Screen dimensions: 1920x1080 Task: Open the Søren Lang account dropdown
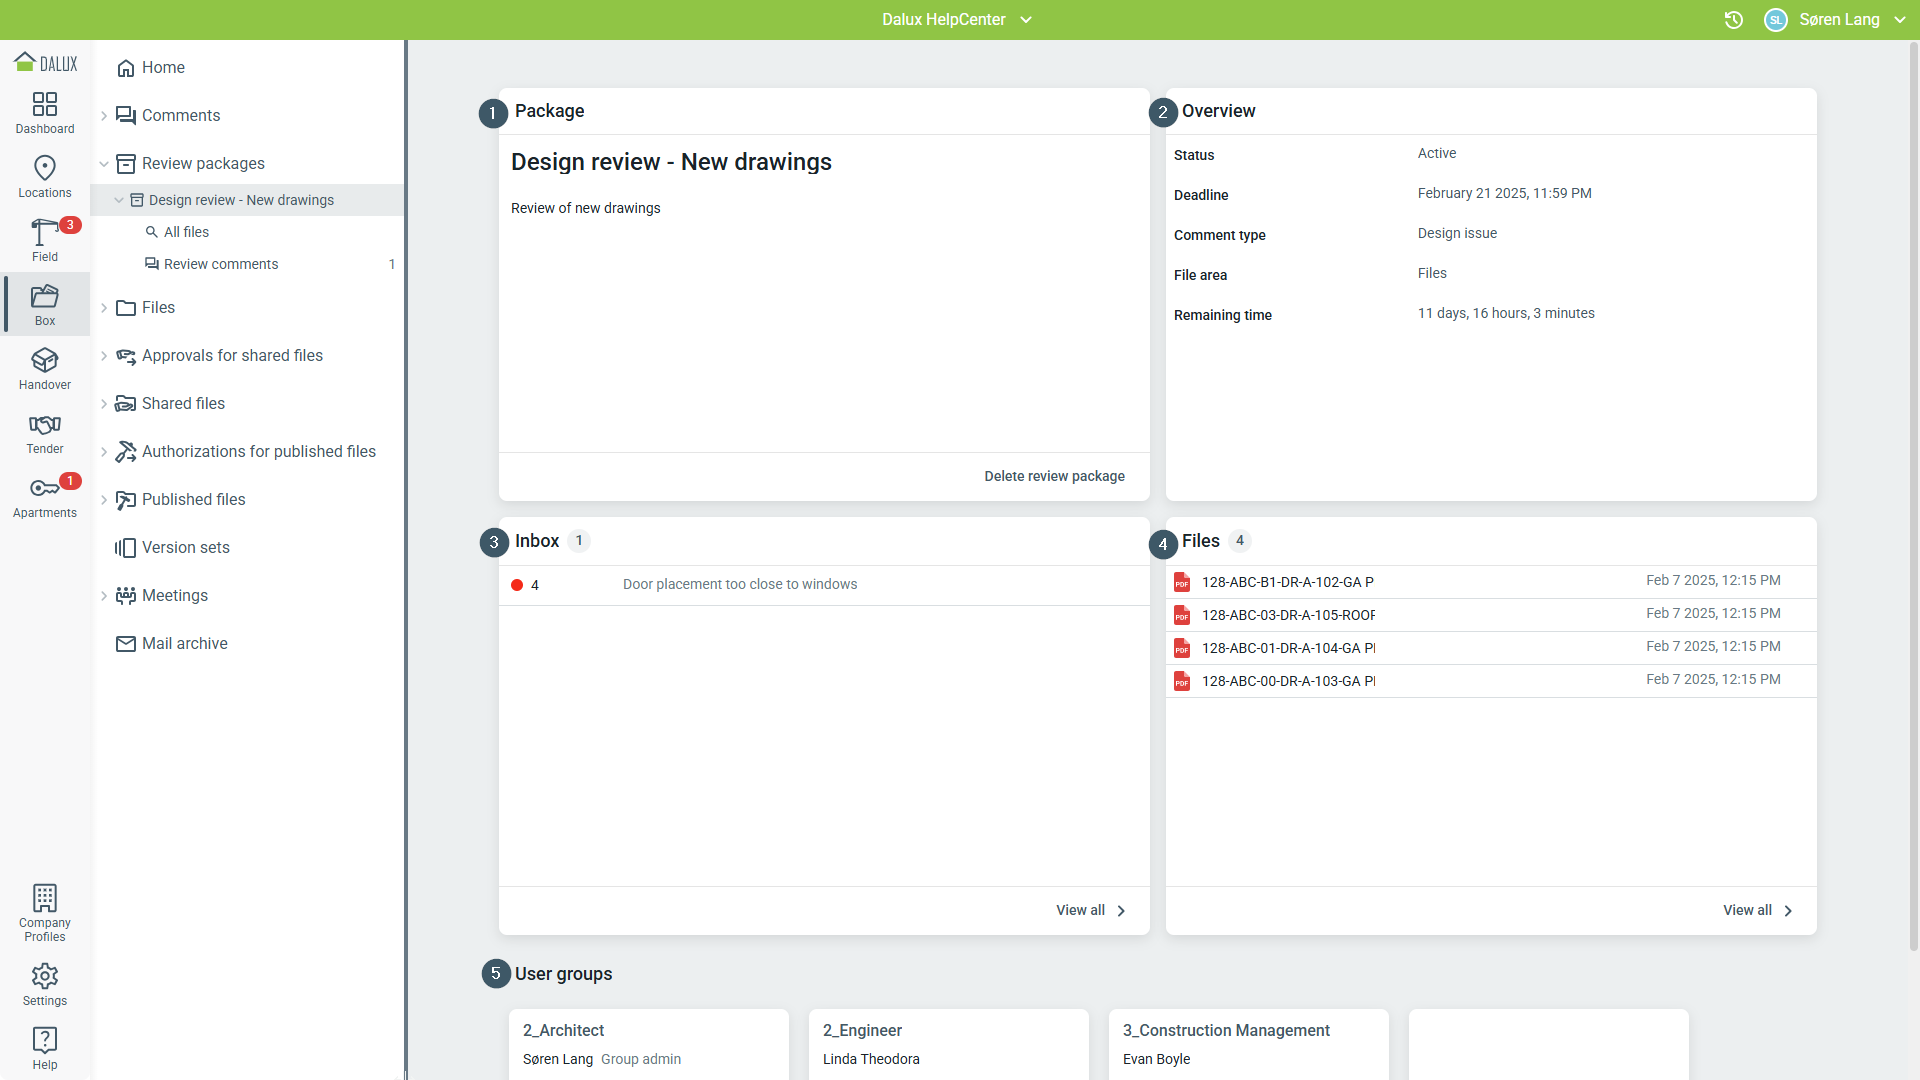coord(1838,19)
